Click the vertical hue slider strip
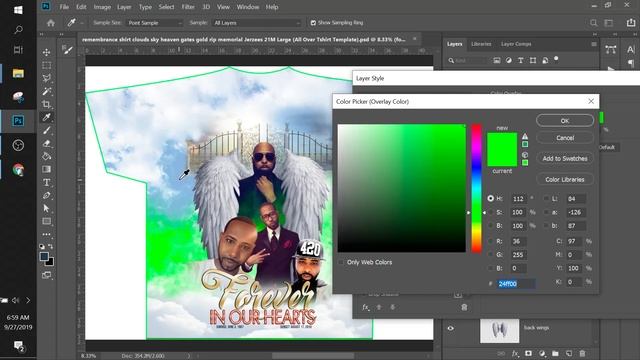Image resolution: width=640 pixels, height=360 pixels. [x=476, y=188]
